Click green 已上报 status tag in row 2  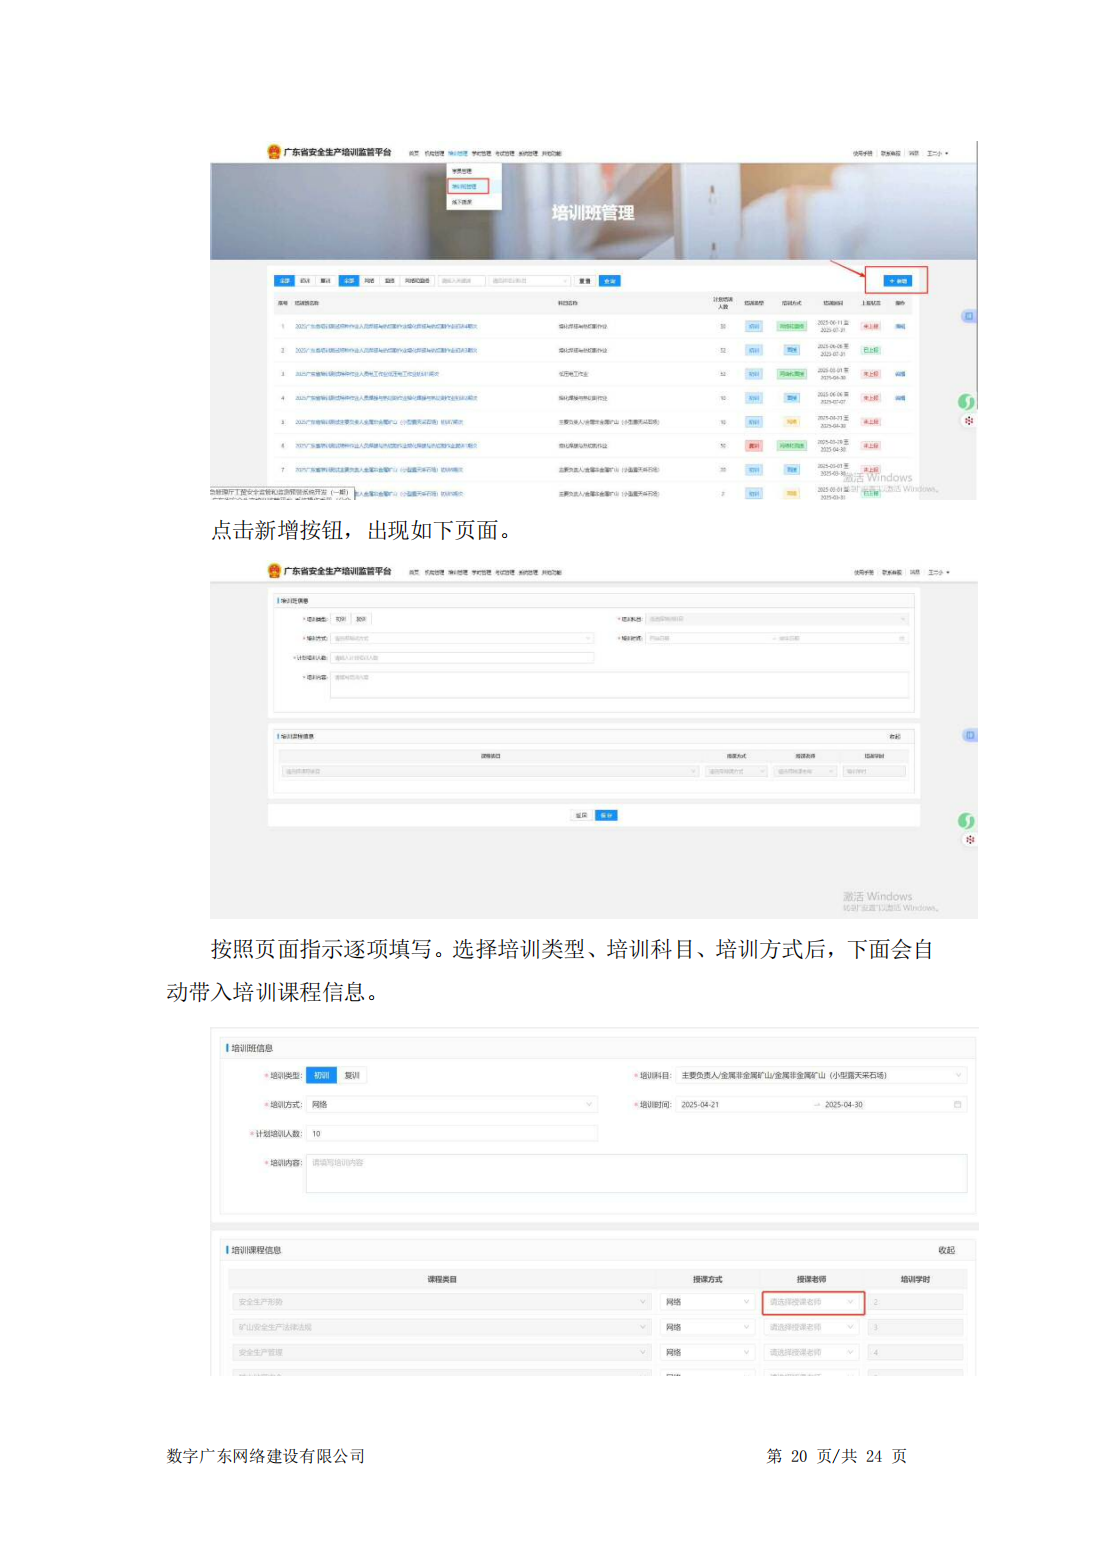[x=871, y=350]
